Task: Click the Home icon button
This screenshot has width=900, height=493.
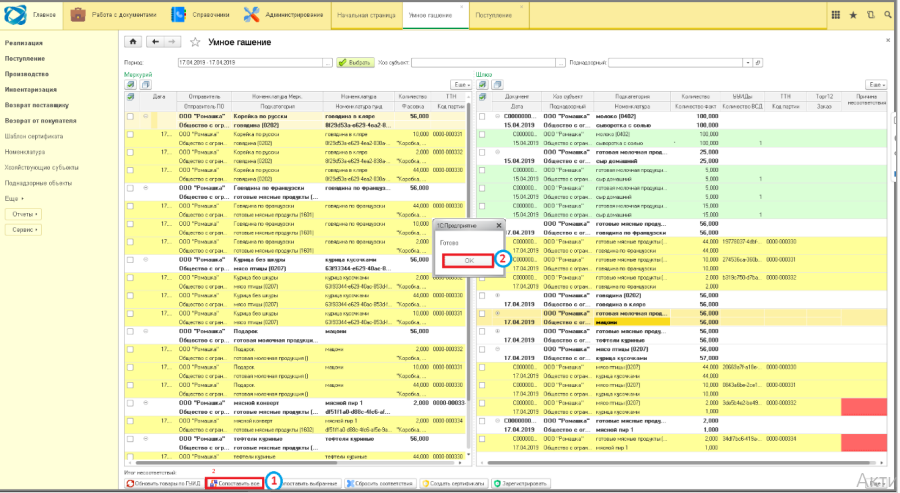Action: 133,42
